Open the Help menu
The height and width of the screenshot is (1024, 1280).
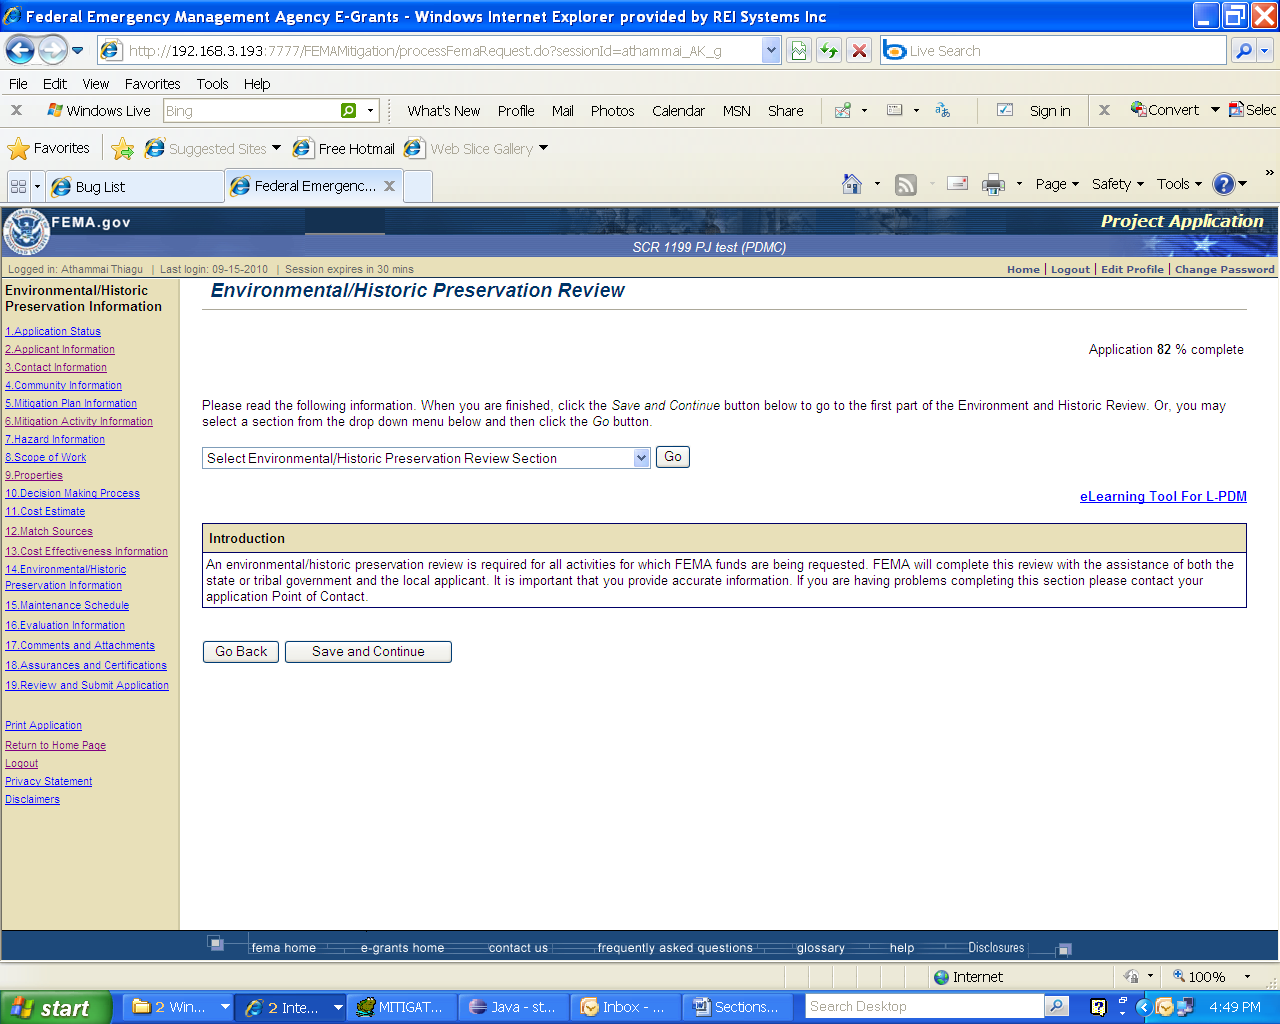click(x=257, y=84)
